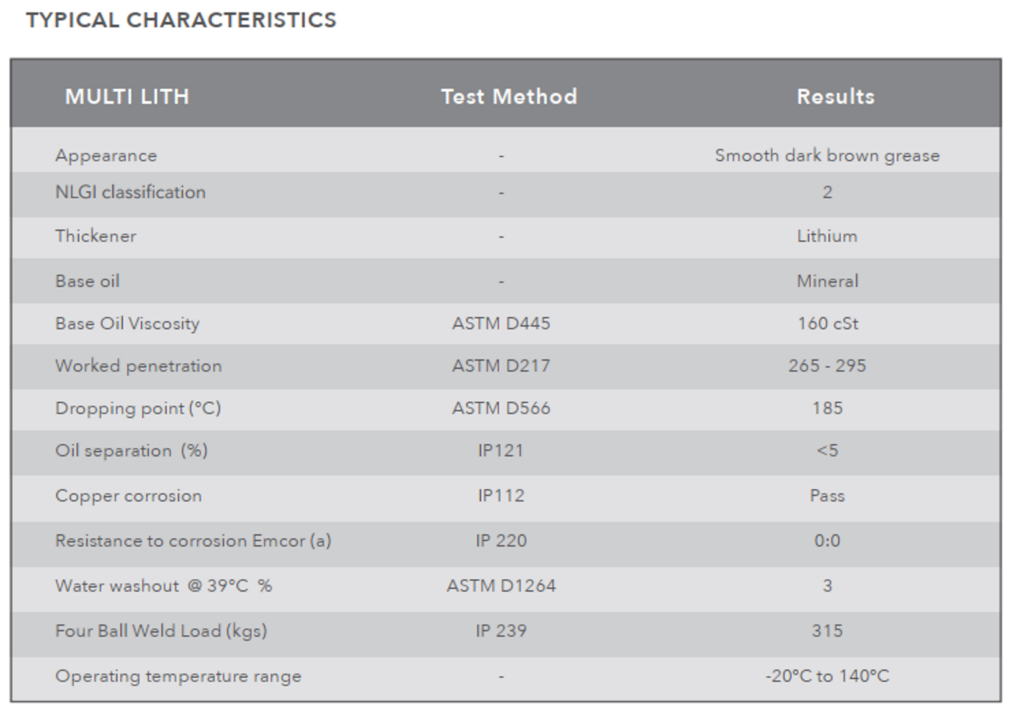
Task: Click the -20°C to 140°C temperature range
Action: pos(827,676)
